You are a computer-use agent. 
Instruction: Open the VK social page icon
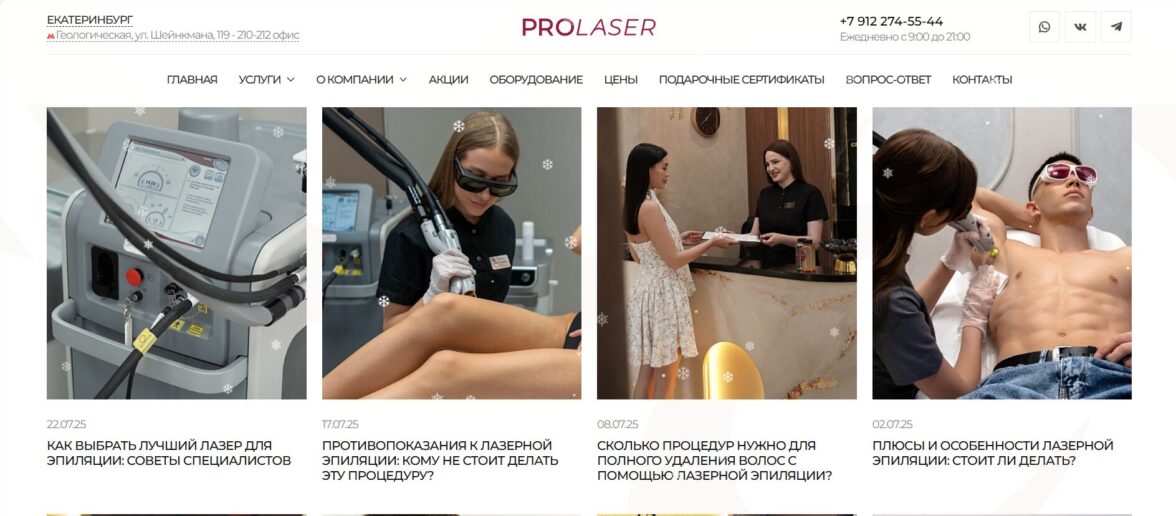pos(1080,27)
